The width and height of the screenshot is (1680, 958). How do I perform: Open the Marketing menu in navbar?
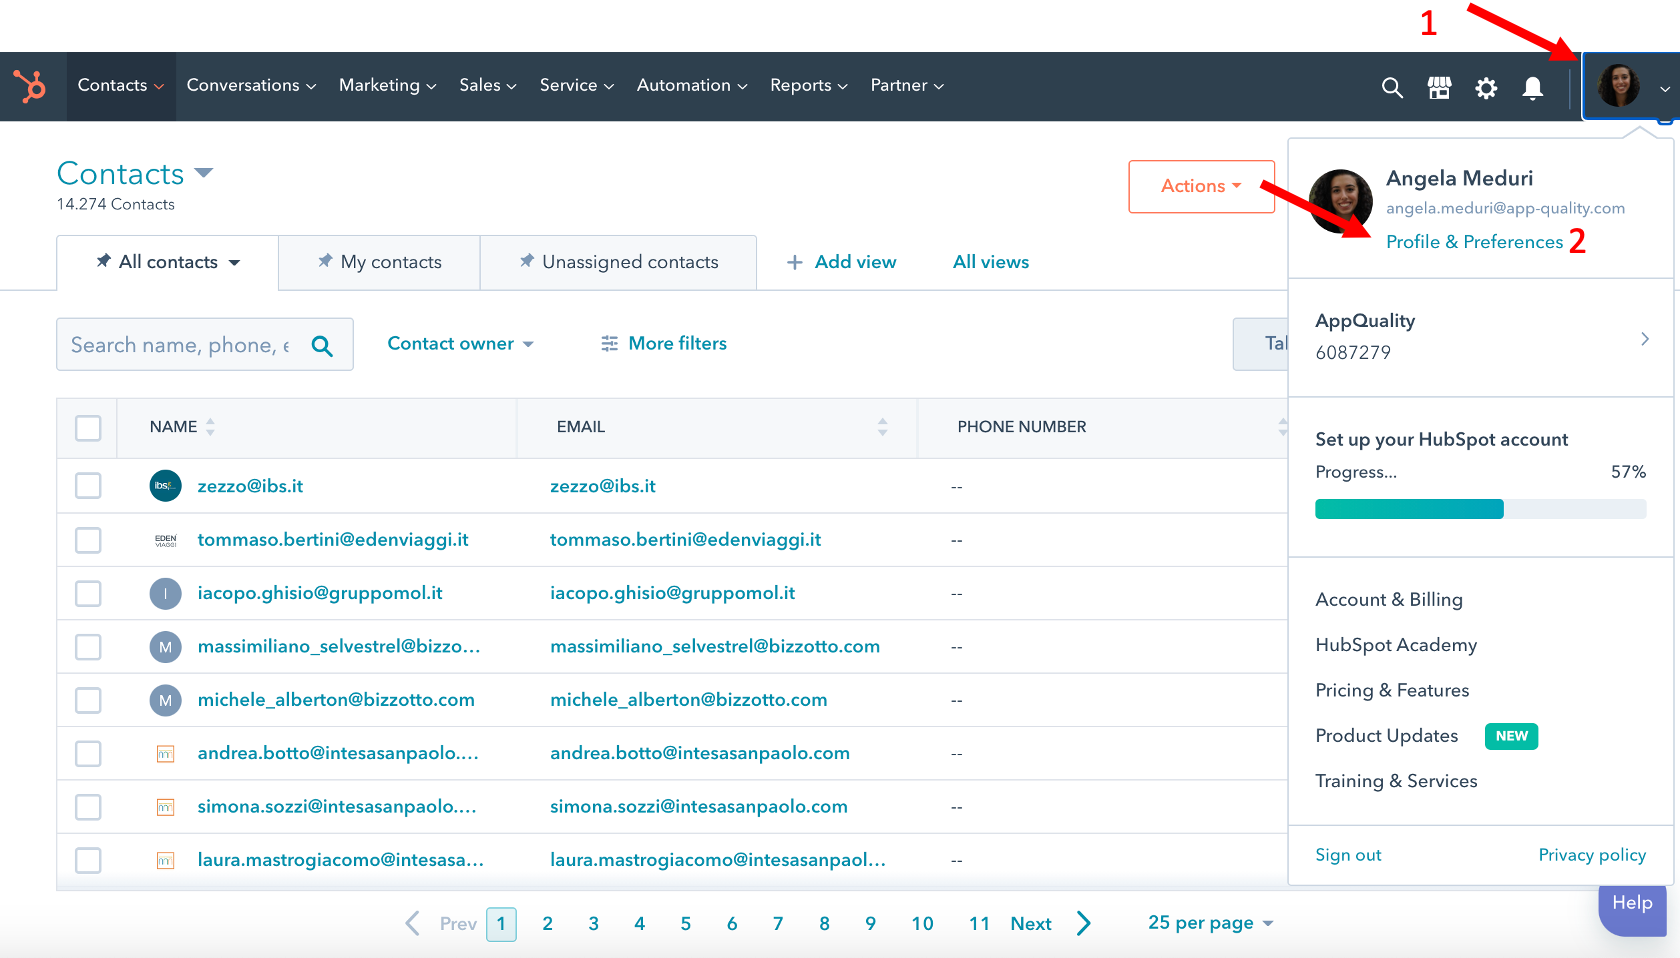coord(388,86)
